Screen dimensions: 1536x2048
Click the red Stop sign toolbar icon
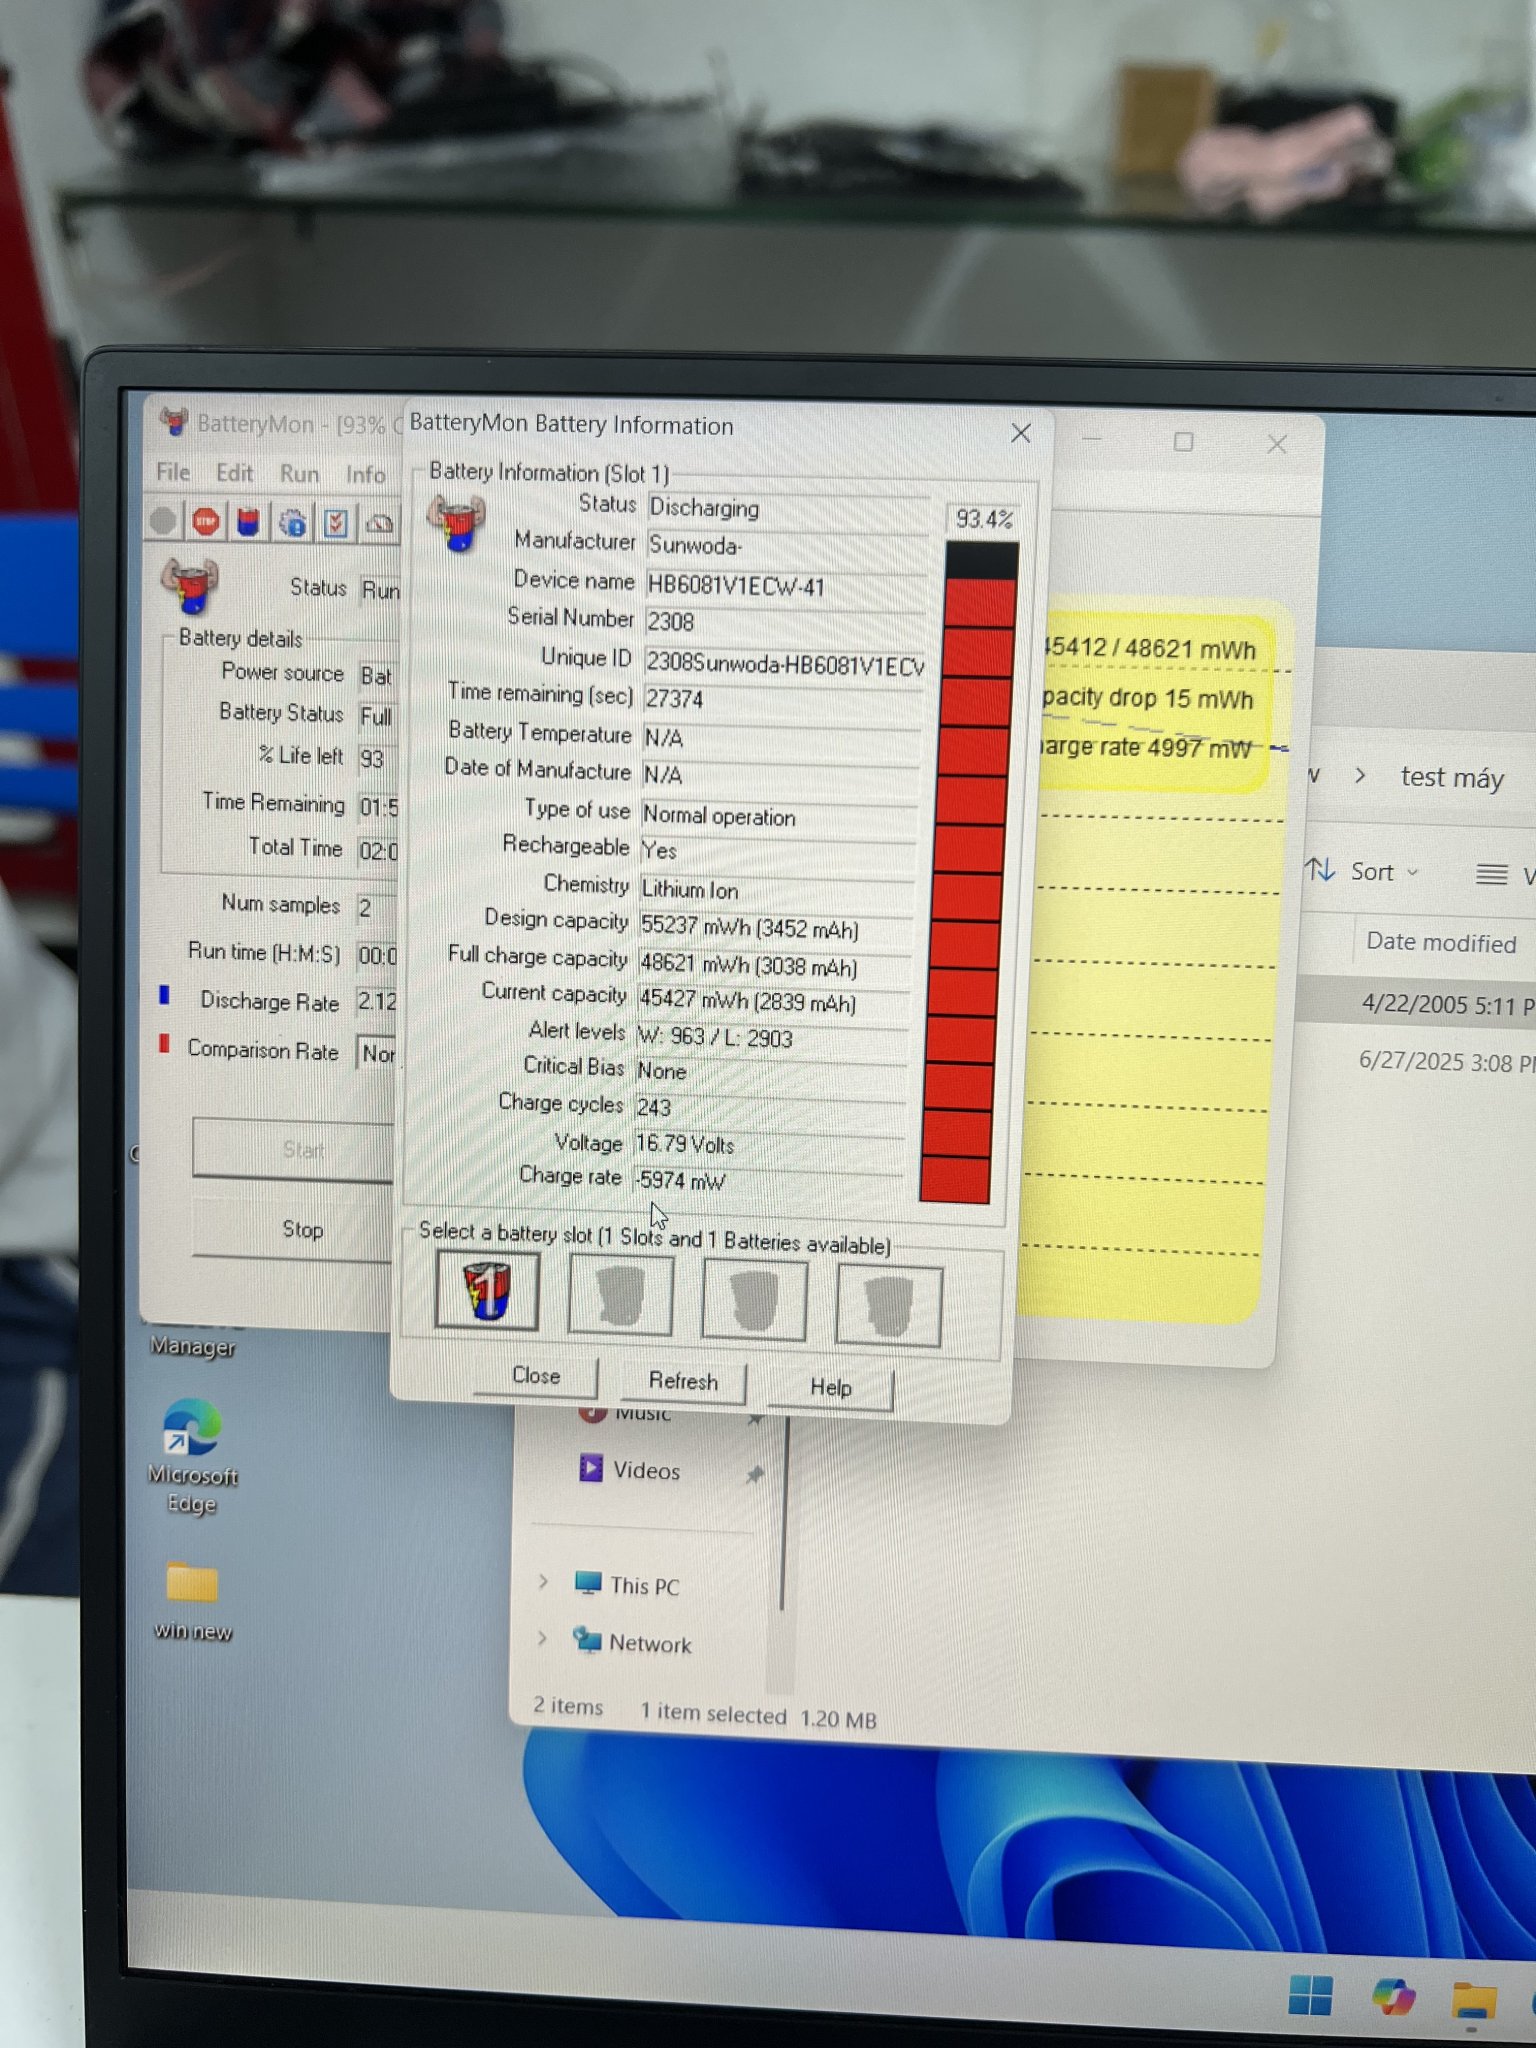tap(206, 522)
